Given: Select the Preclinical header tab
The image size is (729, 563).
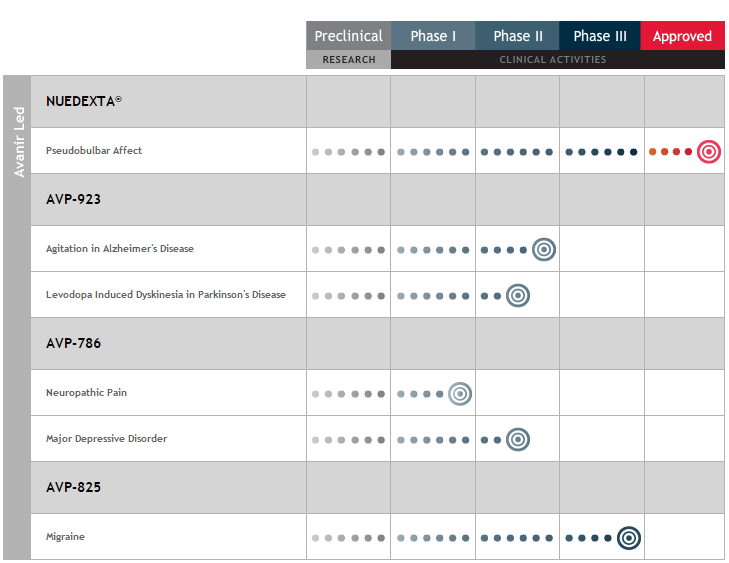Looking at the screenshot, I should (x=348, y=36).
